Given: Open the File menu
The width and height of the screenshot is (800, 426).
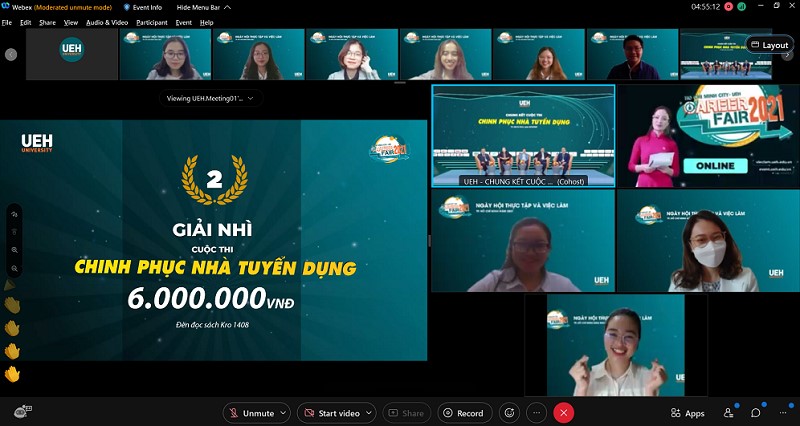Looking at the screenshot, I should click(x=7, y=22).
